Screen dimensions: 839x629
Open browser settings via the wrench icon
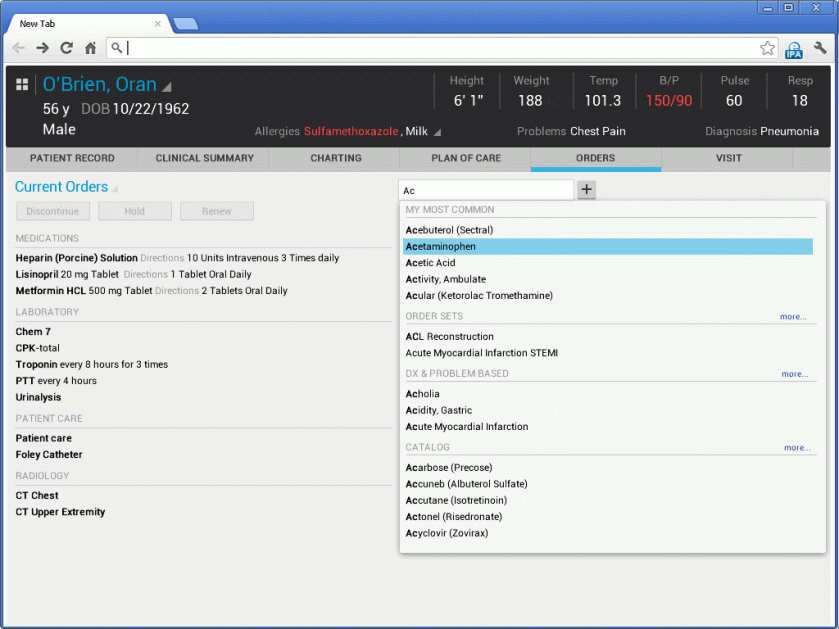(x=822, y=48)
